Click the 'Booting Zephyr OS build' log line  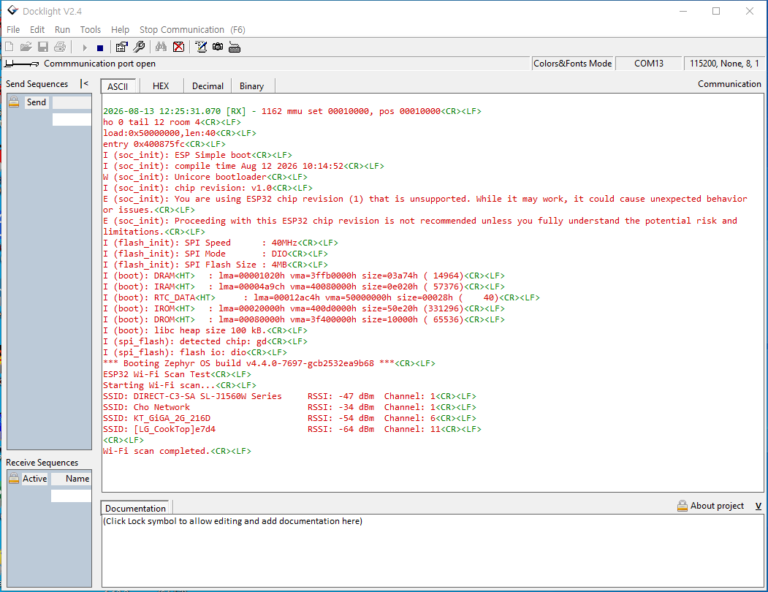(x=269, y=363)
